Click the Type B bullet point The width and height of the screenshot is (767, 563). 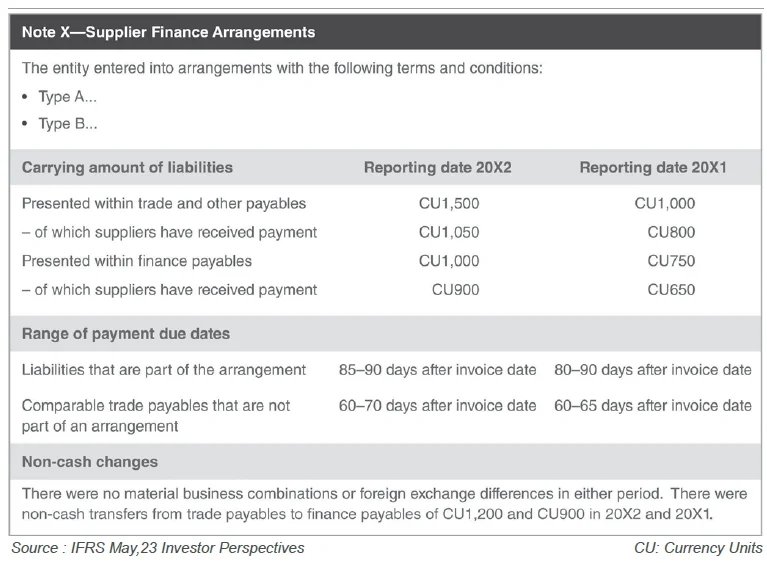point(67,124)
